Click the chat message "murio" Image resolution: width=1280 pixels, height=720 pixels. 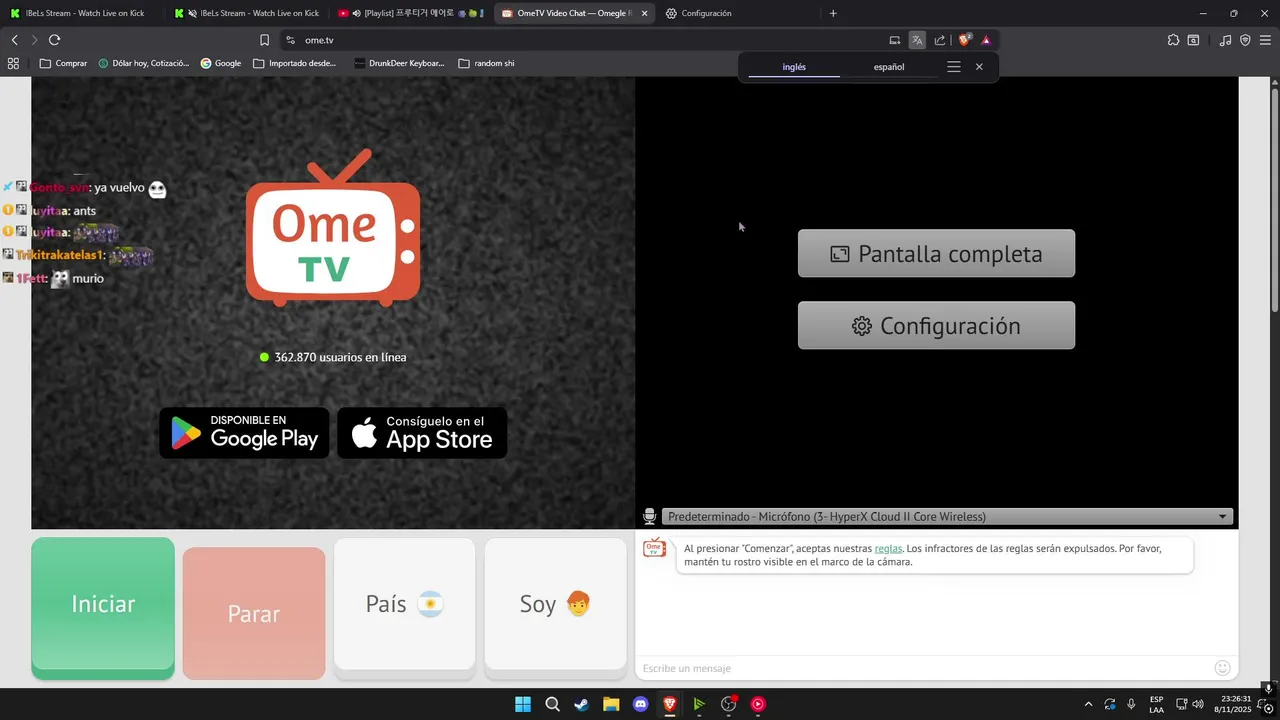pos(88,278)
